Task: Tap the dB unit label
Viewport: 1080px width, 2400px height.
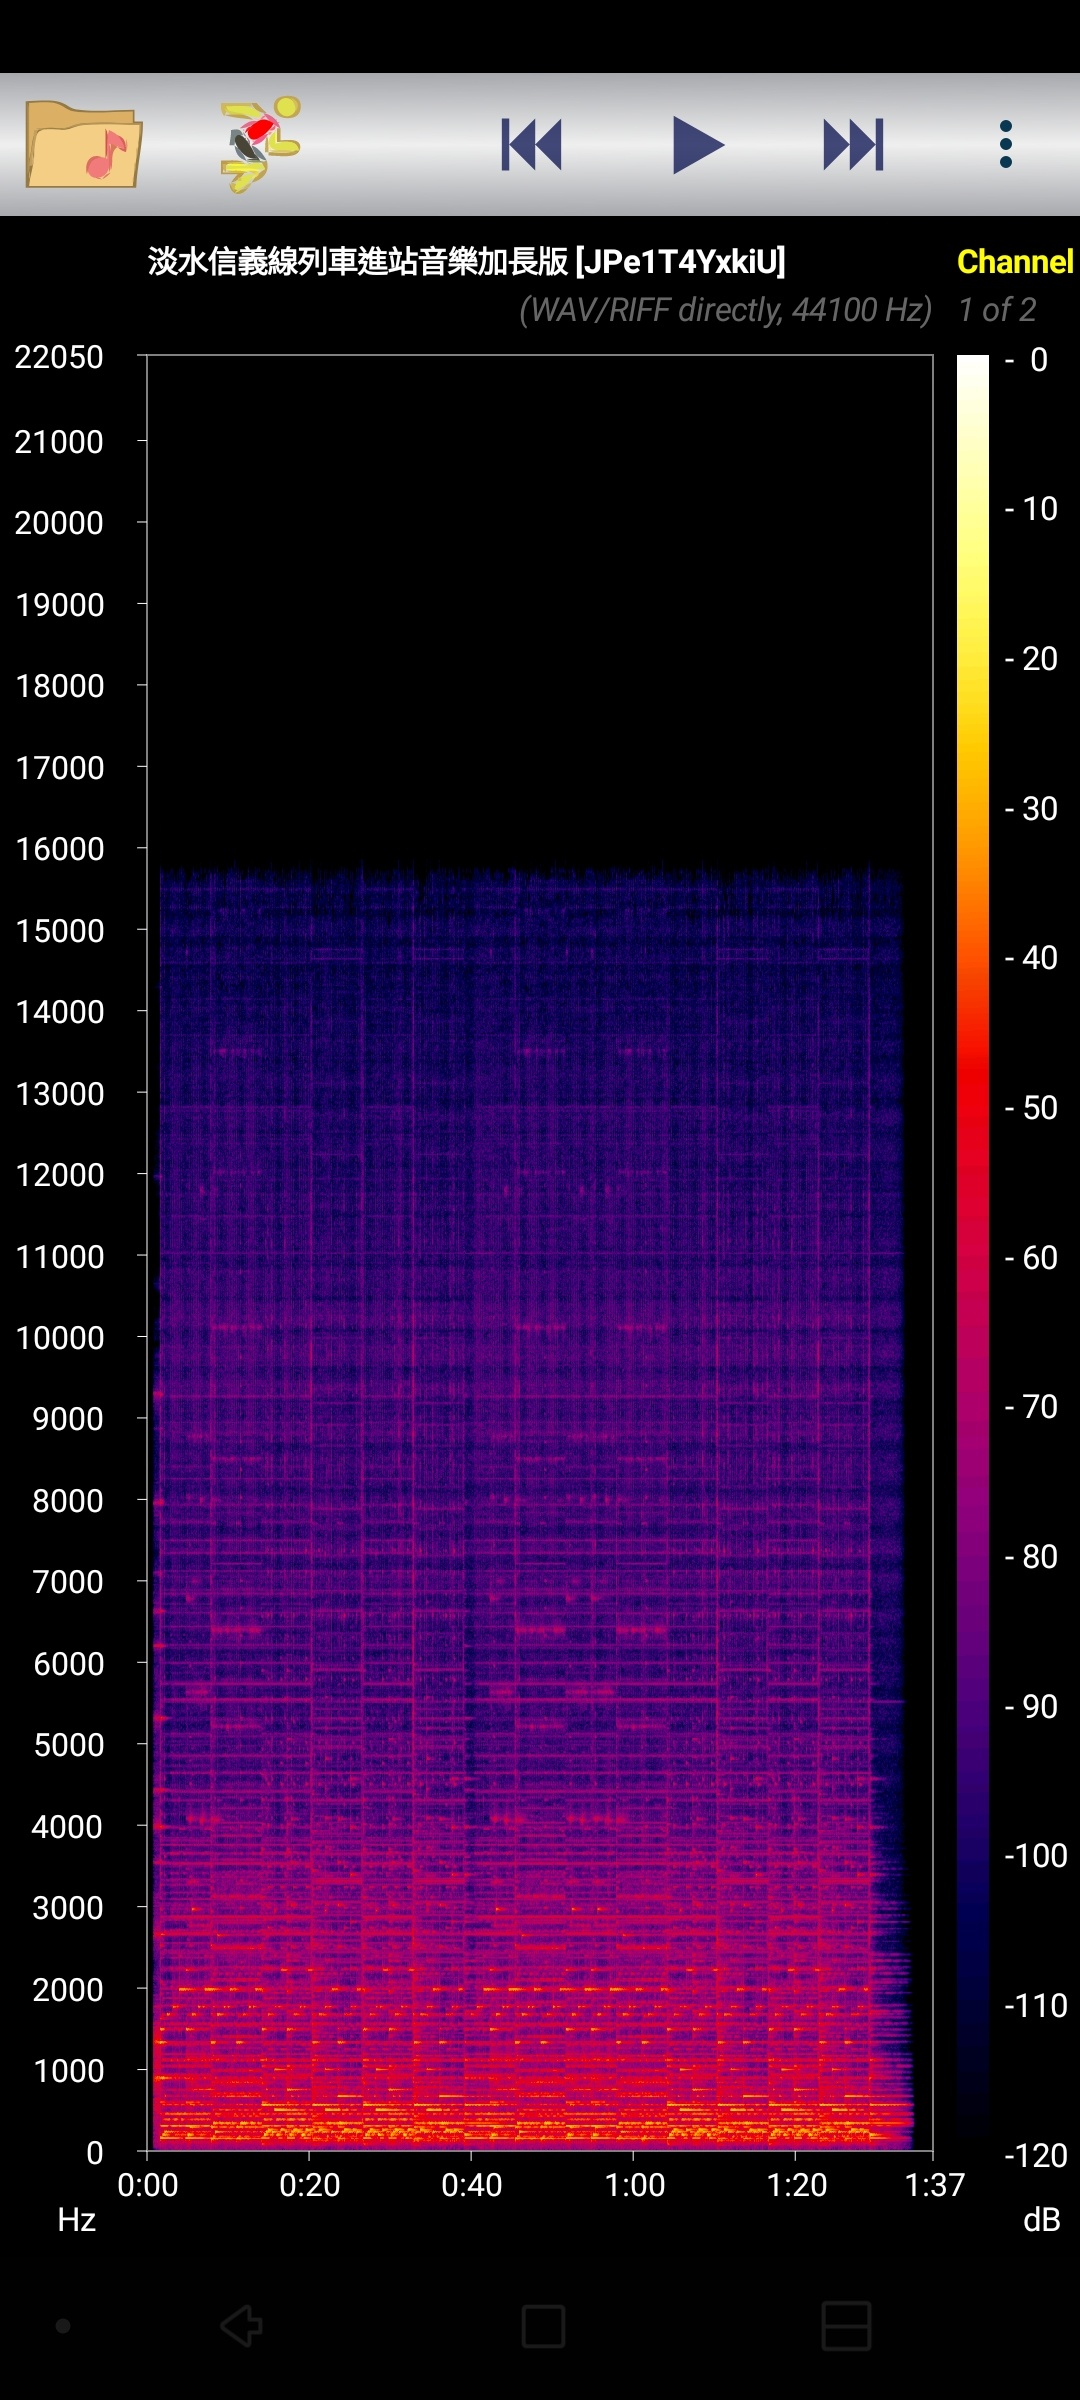Action: point(1042,2220)
